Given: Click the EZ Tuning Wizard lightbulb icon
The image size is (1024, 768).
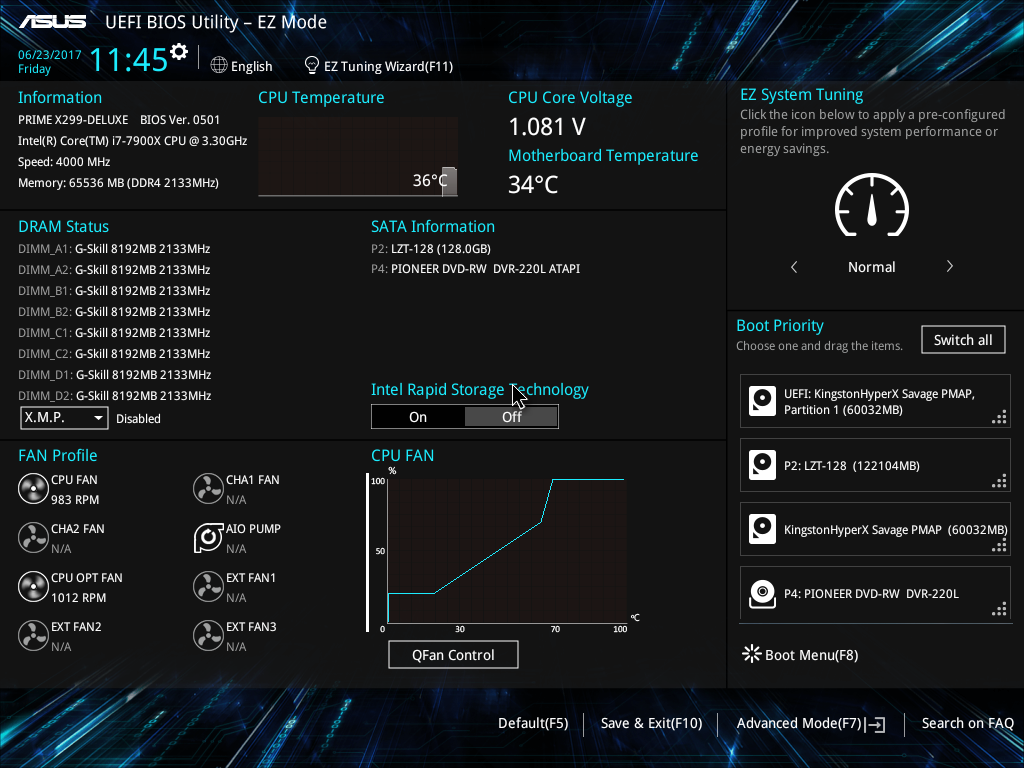Looking at the screenshot, I should [x=312, y=65].
